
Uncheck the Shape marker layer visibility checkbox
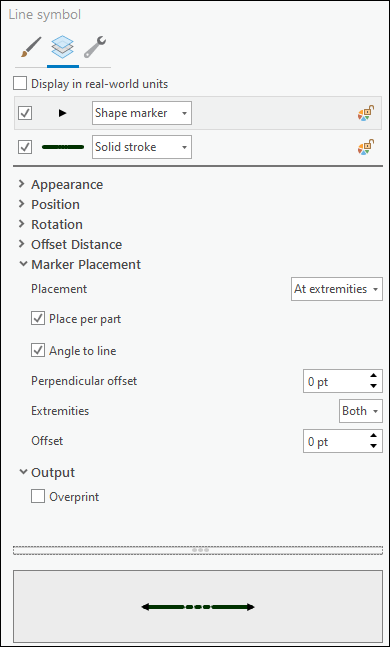tap(25, 113)
